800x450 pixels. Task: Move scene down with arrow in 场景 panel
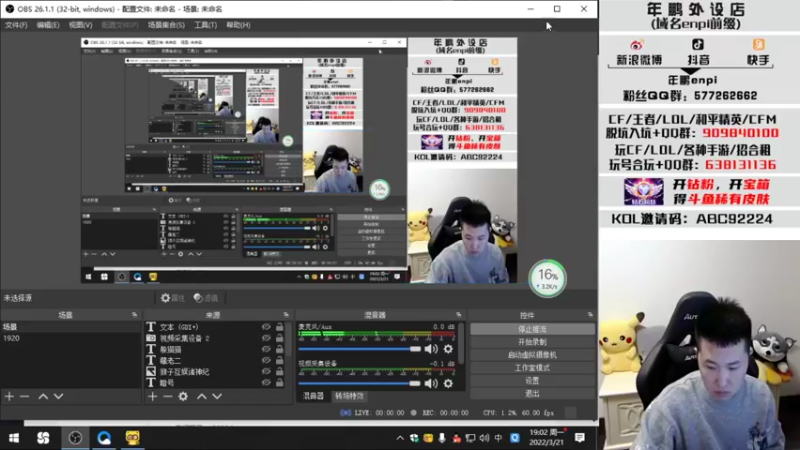[x=59, y=396]
